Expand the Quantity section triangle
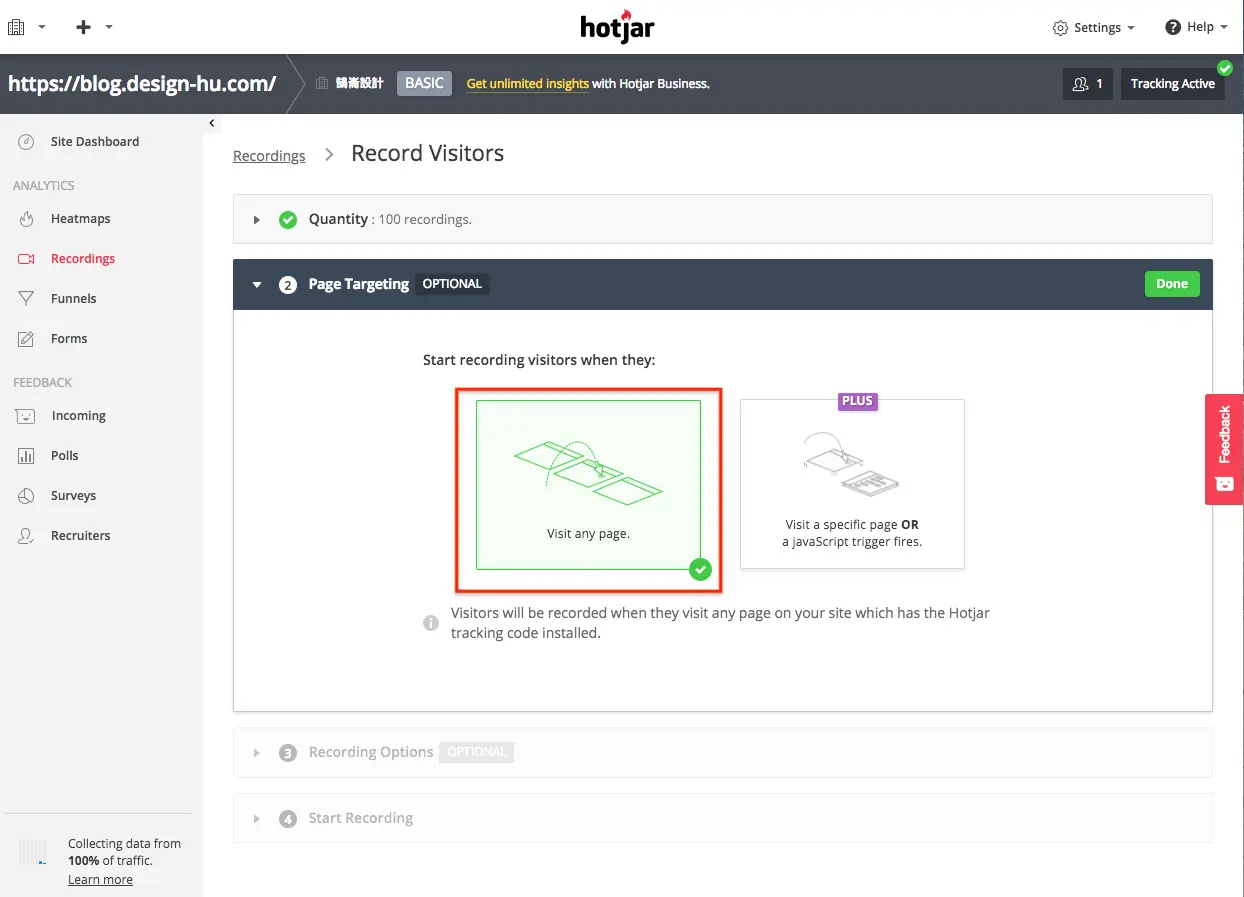This screenshot has width=1244, height=897. click(x=257, y=220)
